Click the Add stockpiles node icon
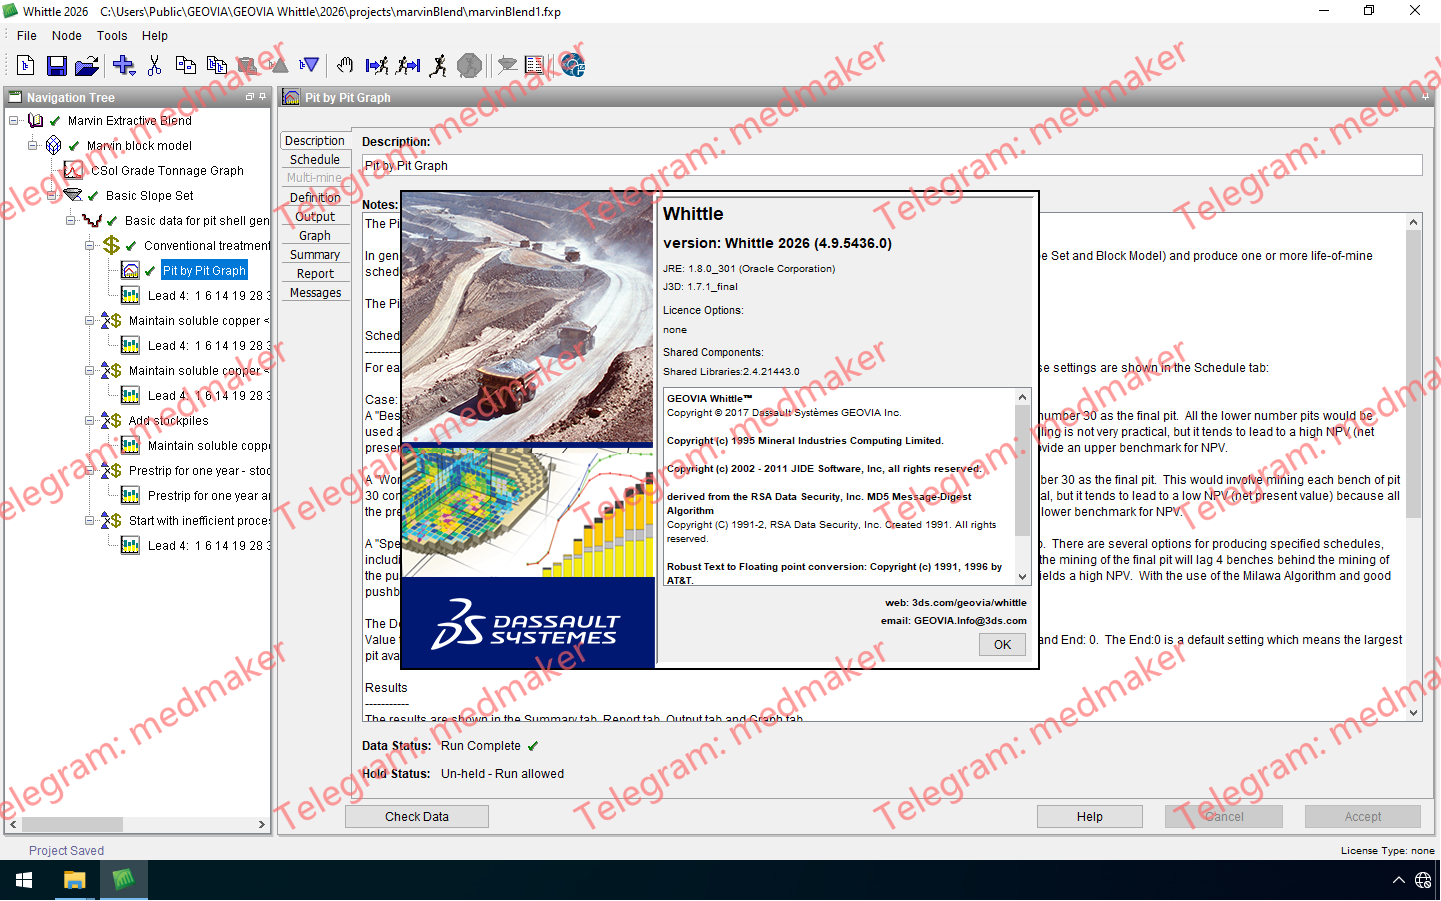Screen dimensions: 1441x901 pyautogui.click(x=111, y=421)
